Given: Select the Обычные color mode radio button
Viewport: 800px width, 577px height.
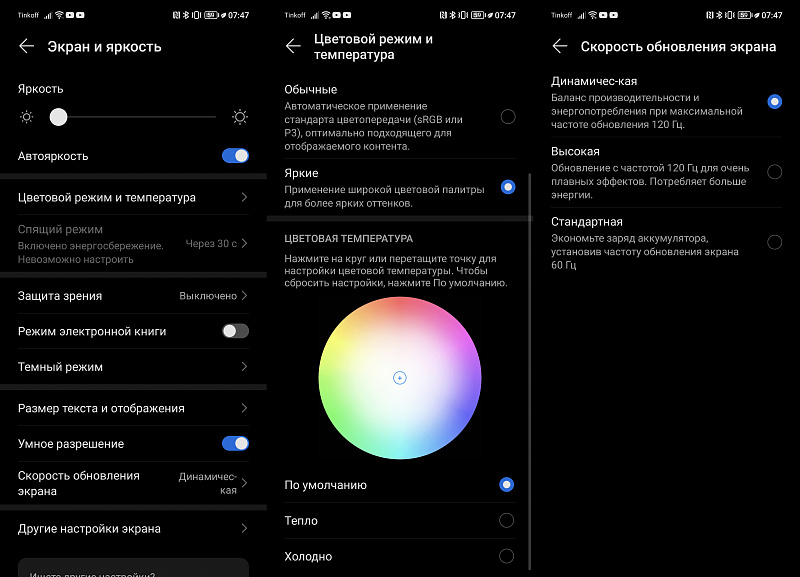Looking at the screenshot, I should coord(508,117).
